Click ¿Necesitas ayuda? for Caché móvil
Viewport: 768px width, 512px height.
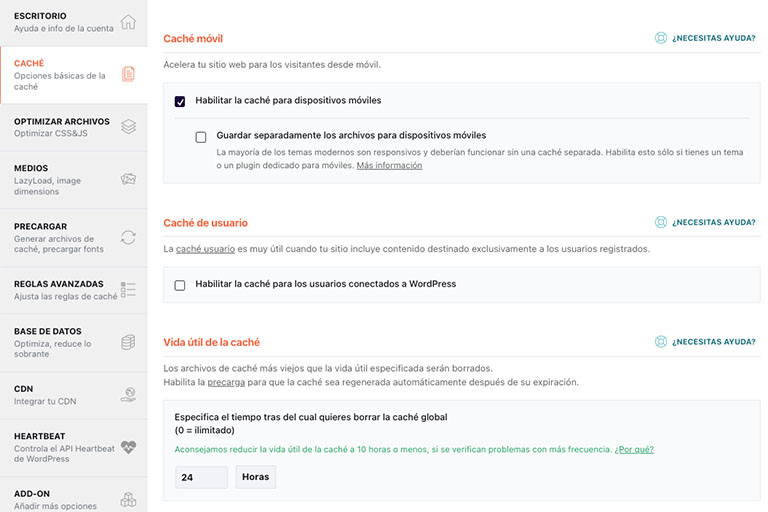[x=714, y=38]
